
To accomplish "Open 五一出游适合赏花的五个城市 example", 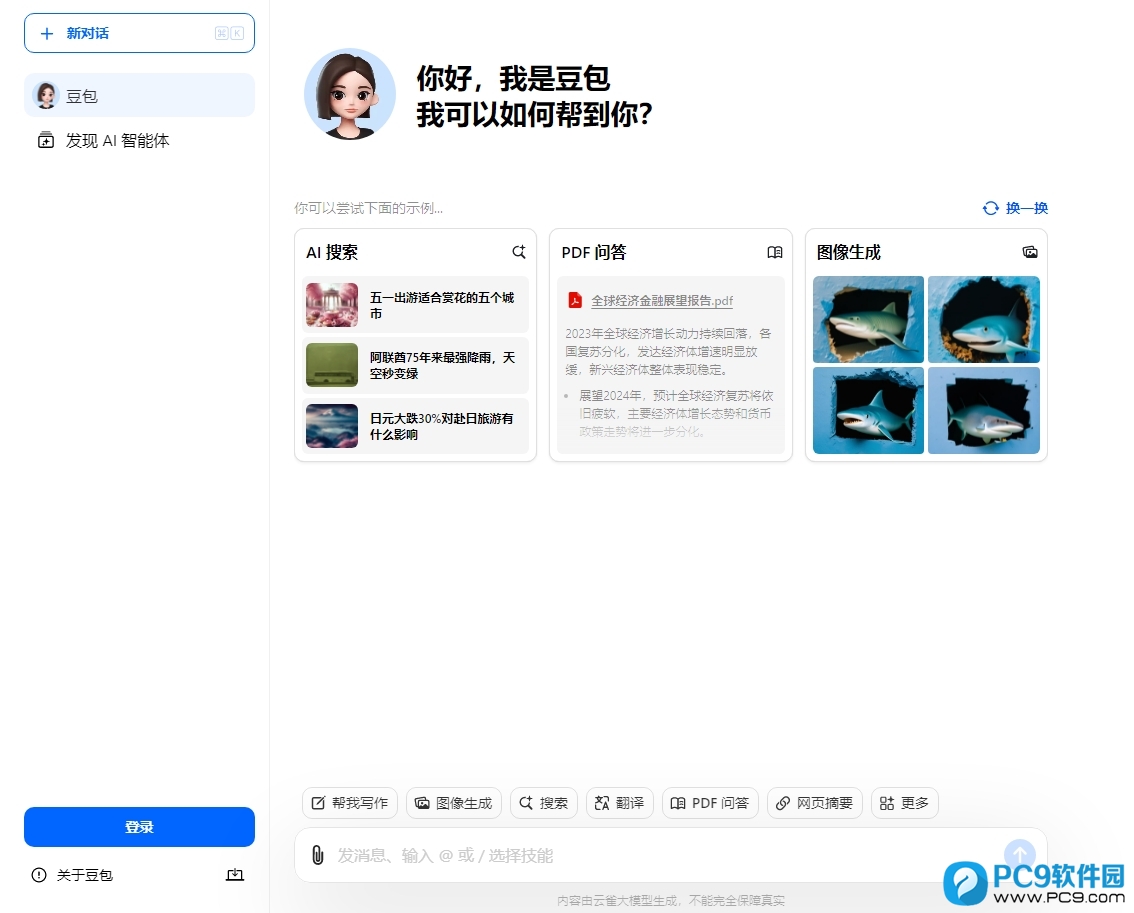I will pos(416,305).
